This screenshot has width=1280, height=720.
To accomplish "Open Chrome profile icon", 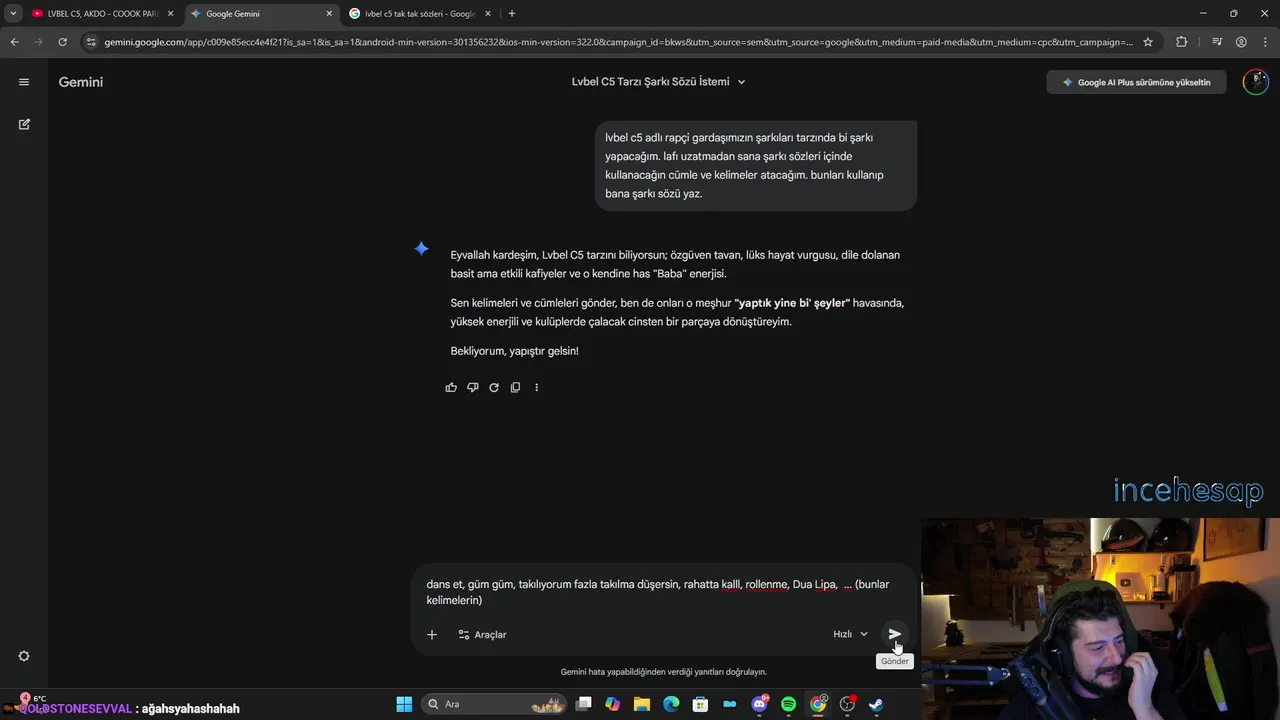I will coord(1241,42).
